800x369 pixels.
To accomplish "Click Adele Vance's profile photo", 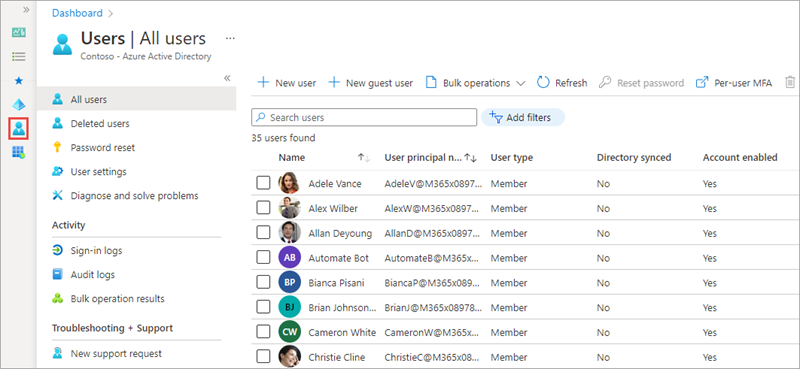I will [x=289, y=183].
